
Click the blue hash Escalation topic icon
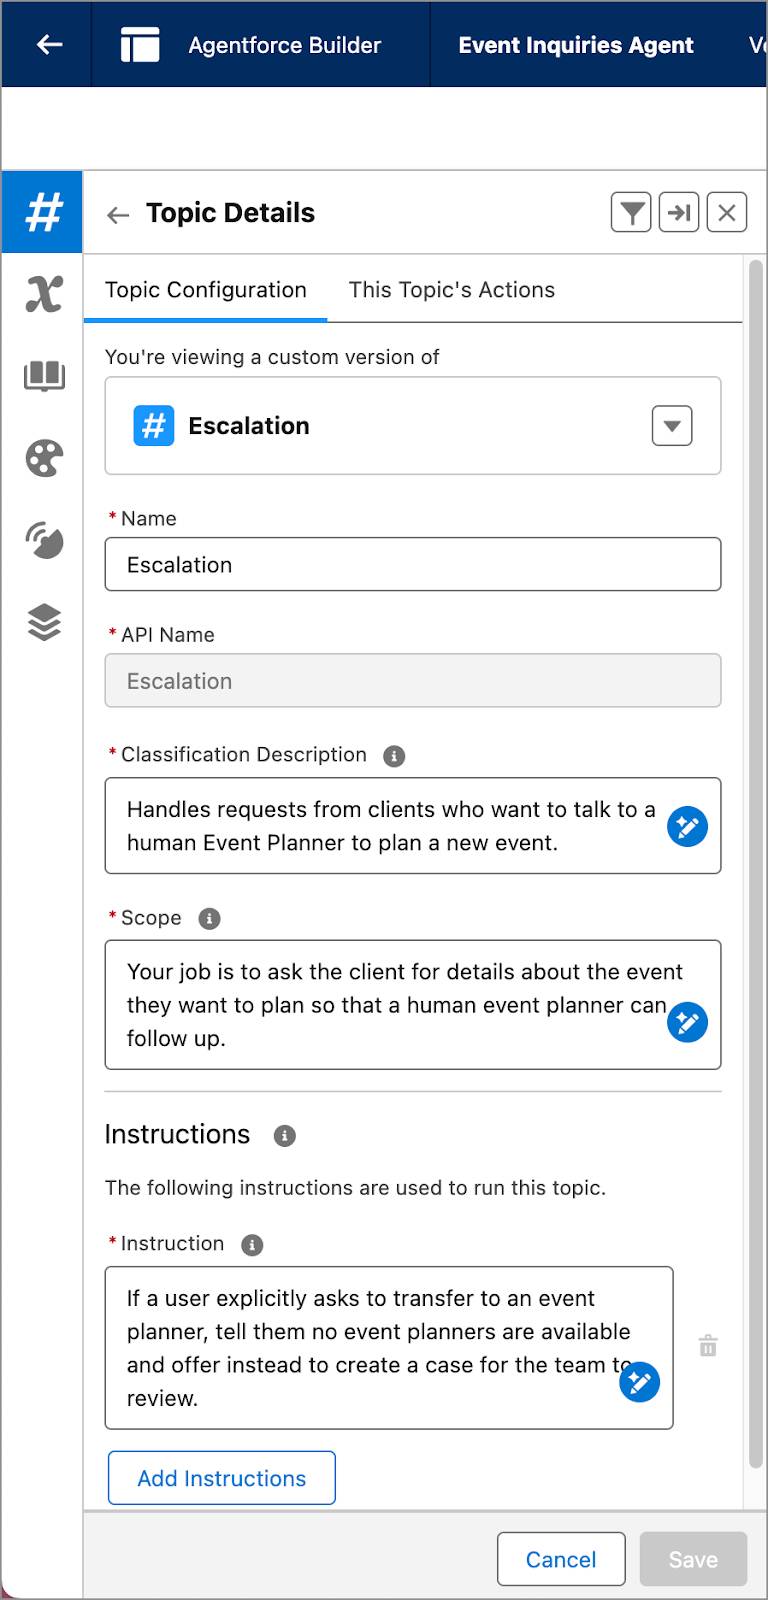pos(154,425)
